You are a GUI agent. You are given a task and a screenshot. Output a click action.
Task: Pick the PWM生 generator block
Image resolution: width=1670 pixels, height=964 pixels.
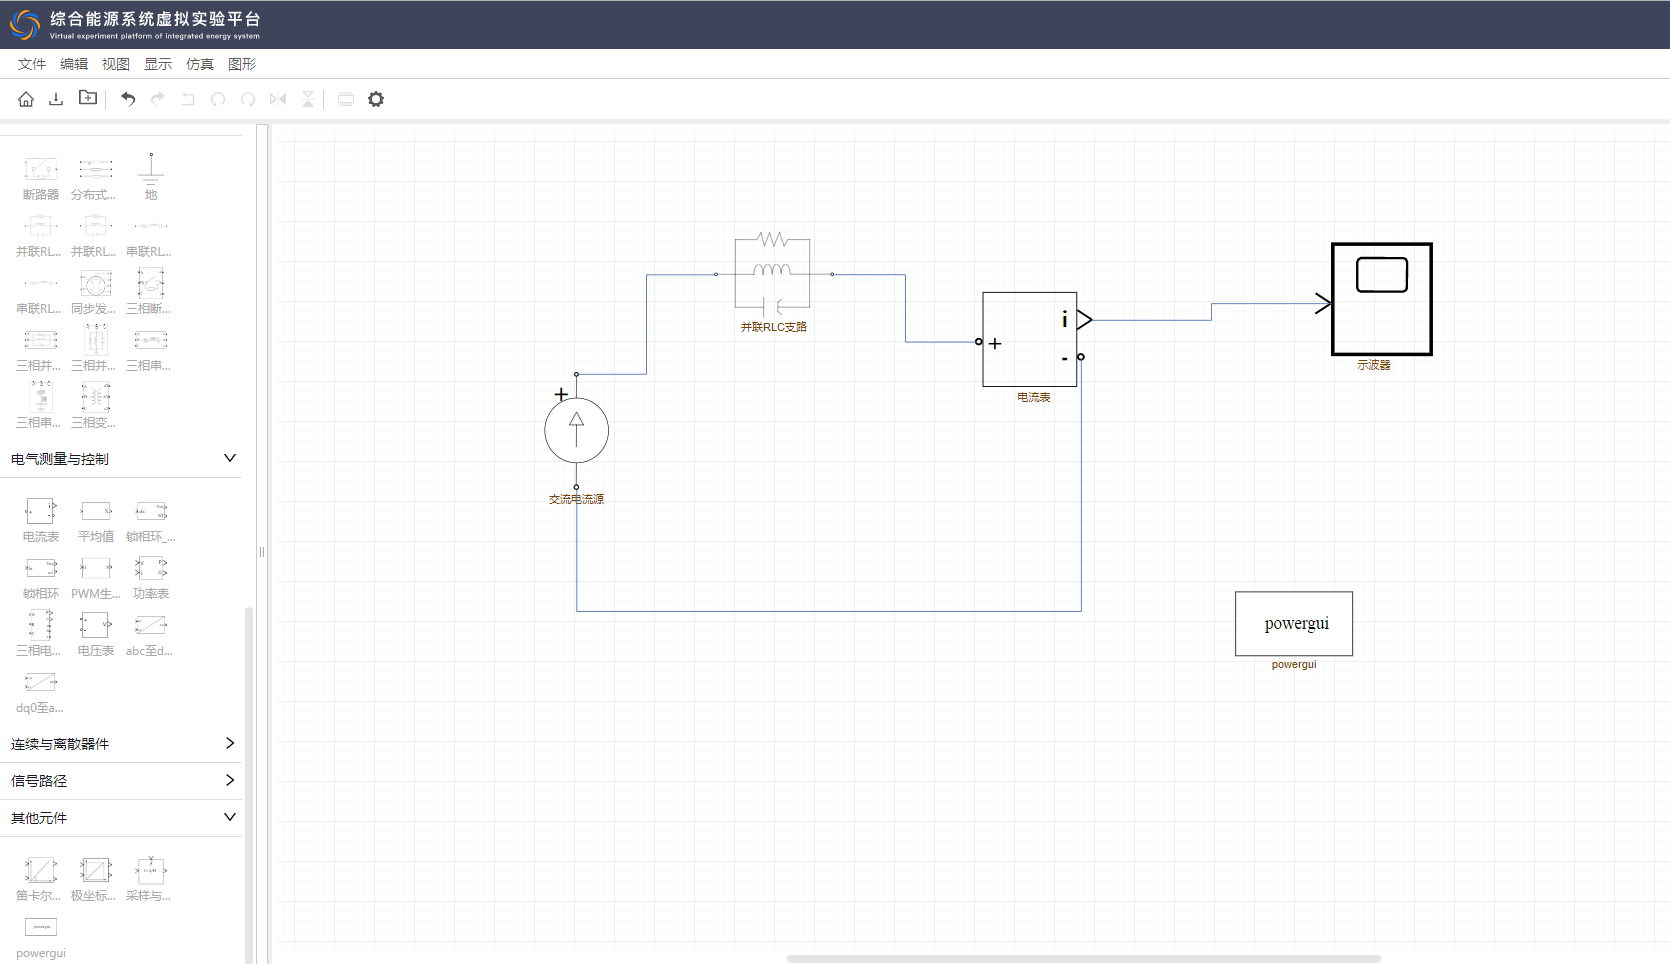click(96, 577)
